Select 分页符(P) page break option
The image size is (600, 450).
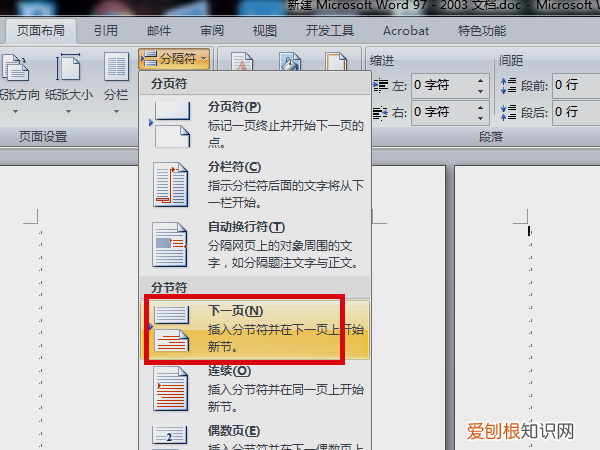click(255, 124)
